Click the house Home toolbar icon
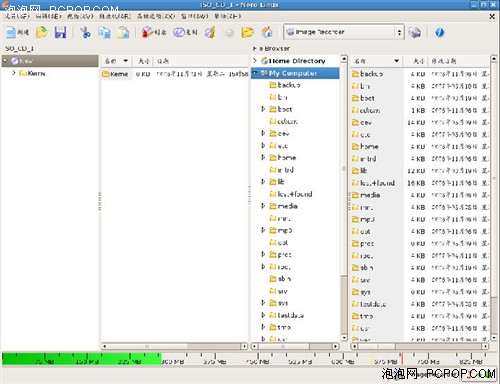 267,32
